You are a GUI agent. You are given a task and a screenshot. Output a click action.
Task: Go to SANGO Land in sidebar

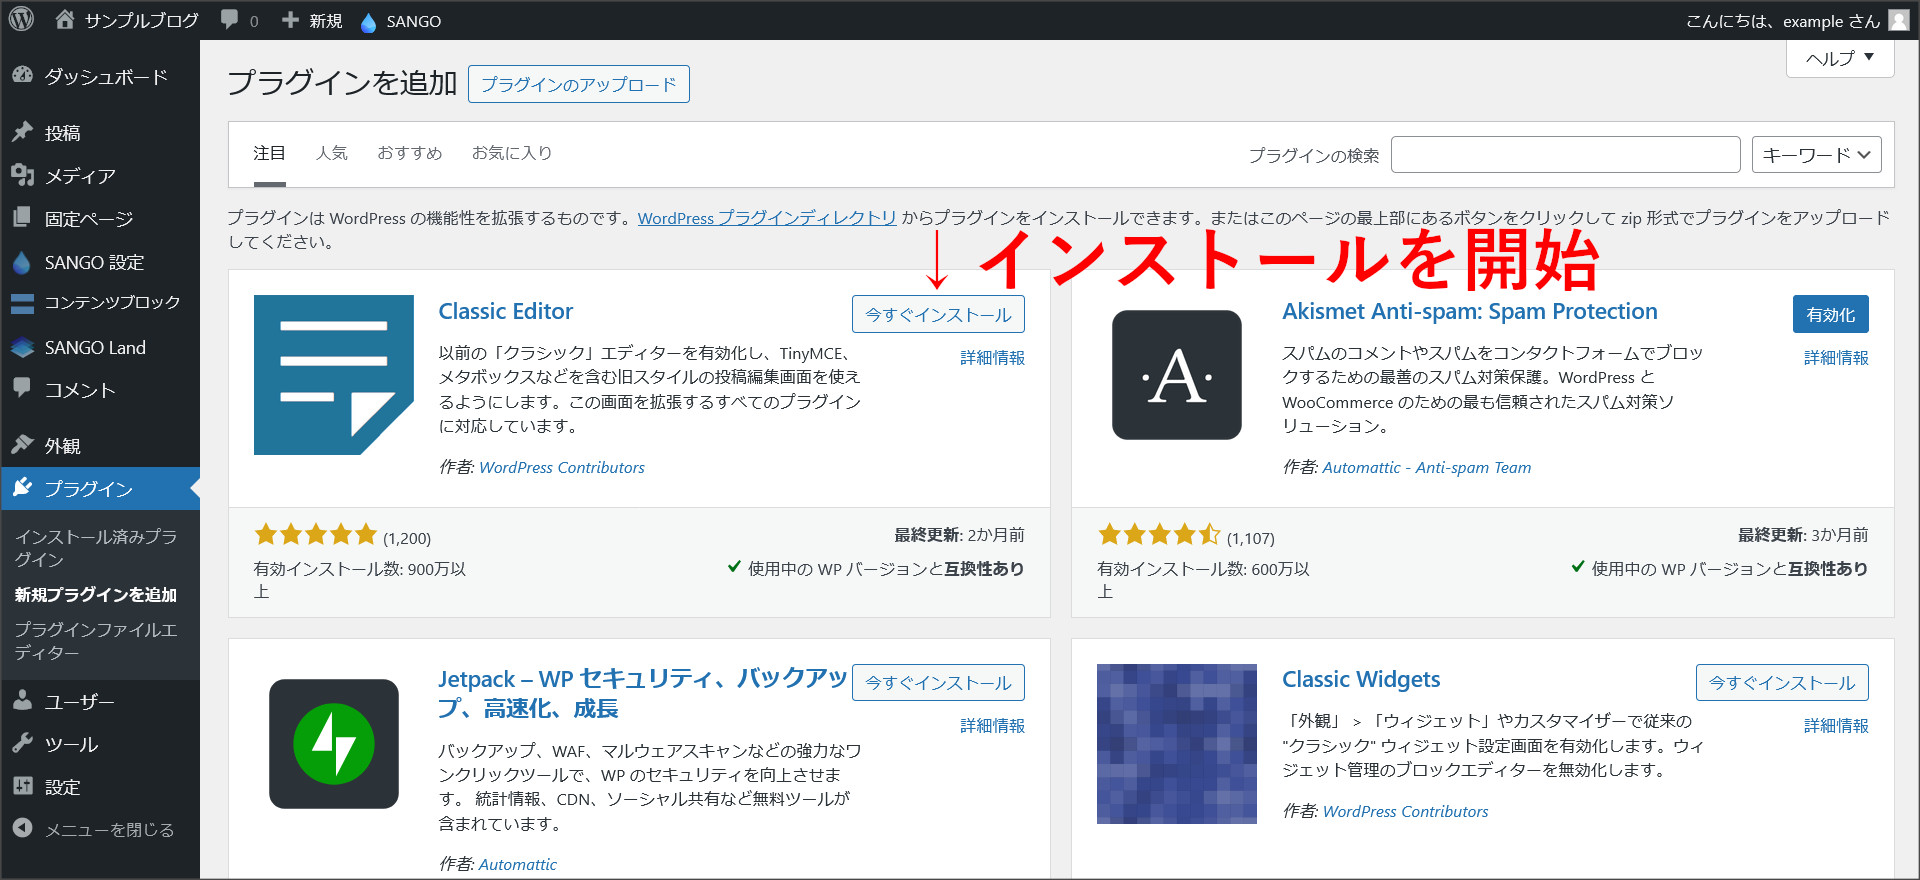coord(95,348)
